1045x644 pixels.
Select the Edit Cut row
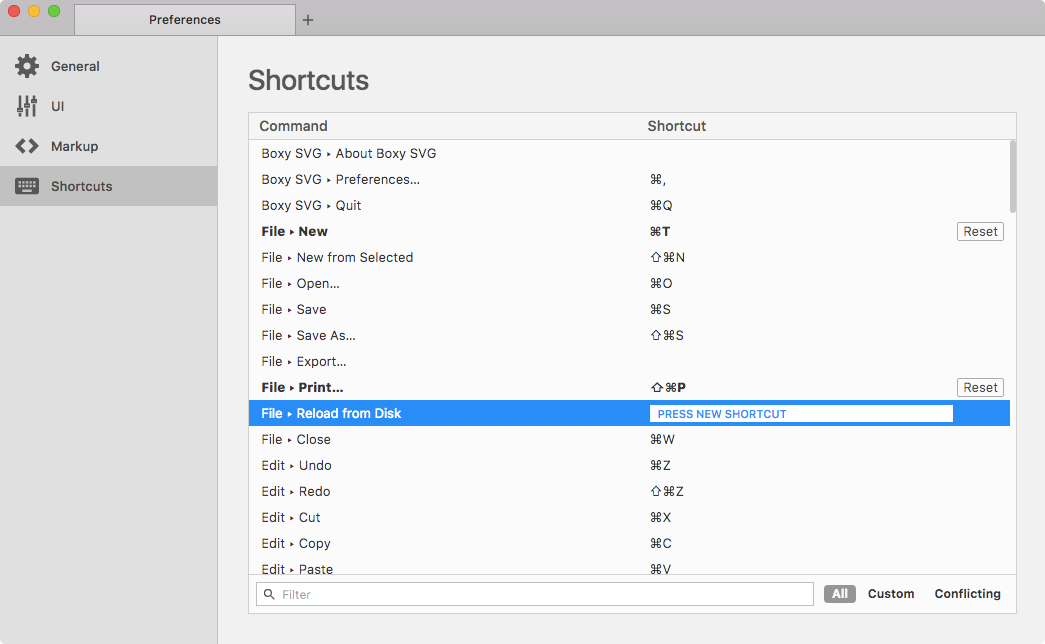pyautogui.click(x=629, y=517)
